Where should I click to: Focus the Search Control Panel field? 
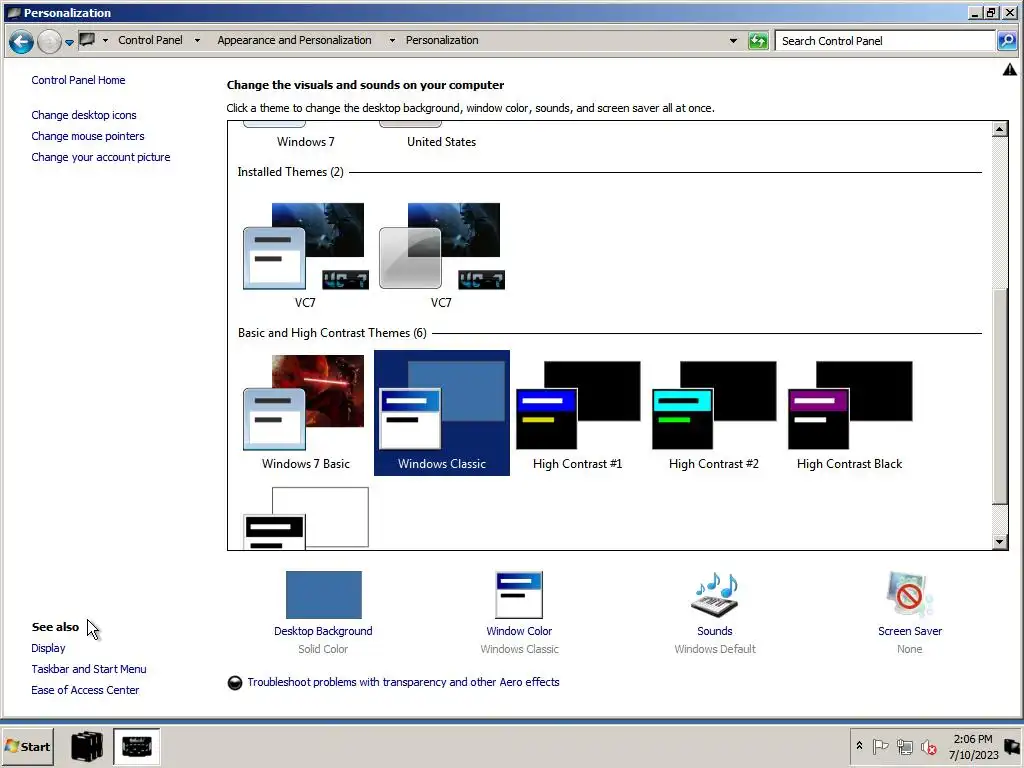(885, 40)
